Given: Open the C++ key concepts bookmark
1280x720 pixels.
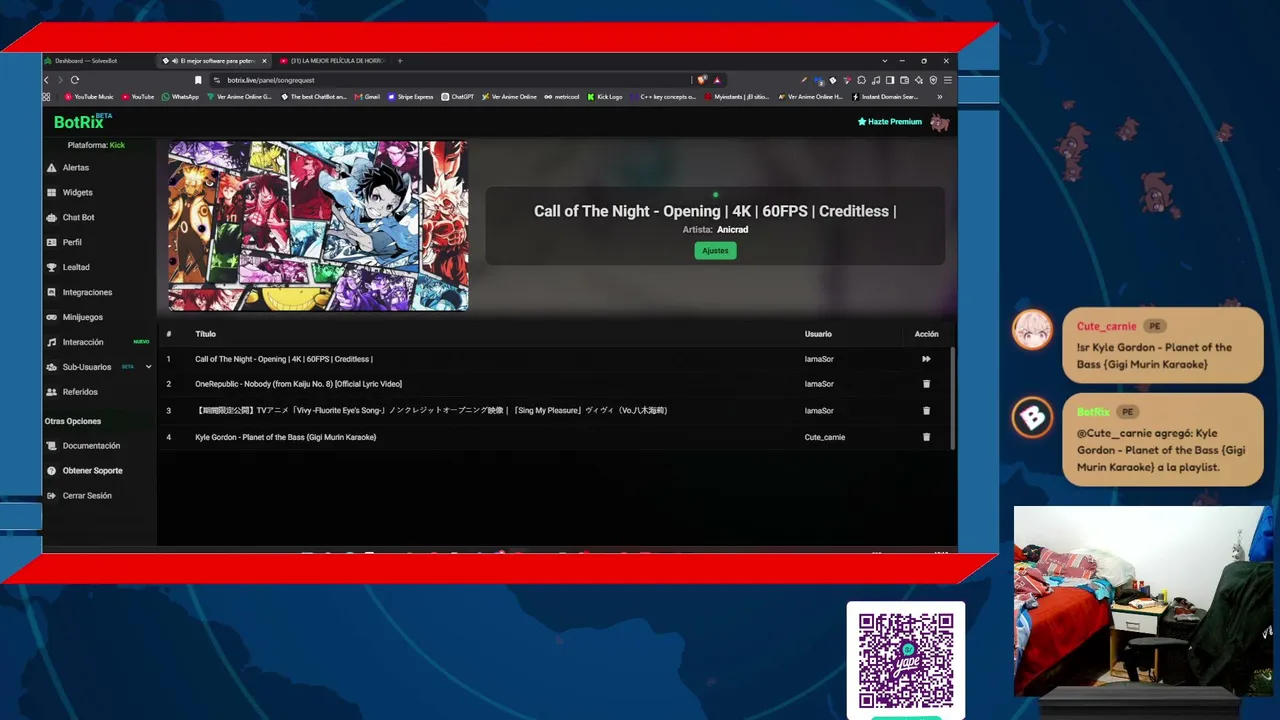Looking at the screenshot, I should (663, 97).
